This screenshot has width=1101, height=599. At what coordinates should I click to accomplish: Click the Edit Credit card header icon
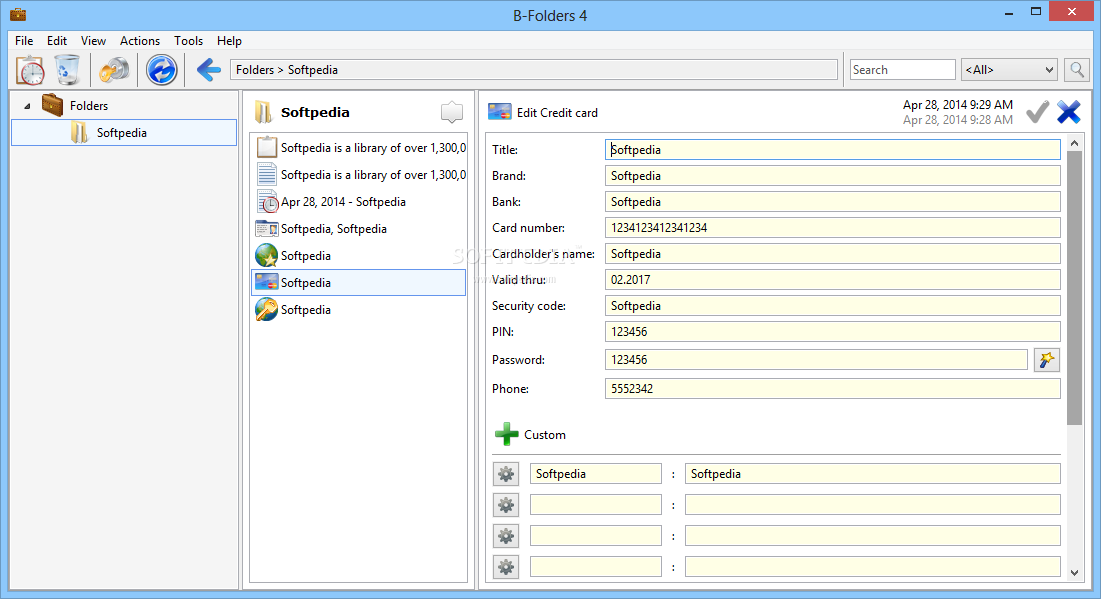pyautogui.click(x=500, y=112)
